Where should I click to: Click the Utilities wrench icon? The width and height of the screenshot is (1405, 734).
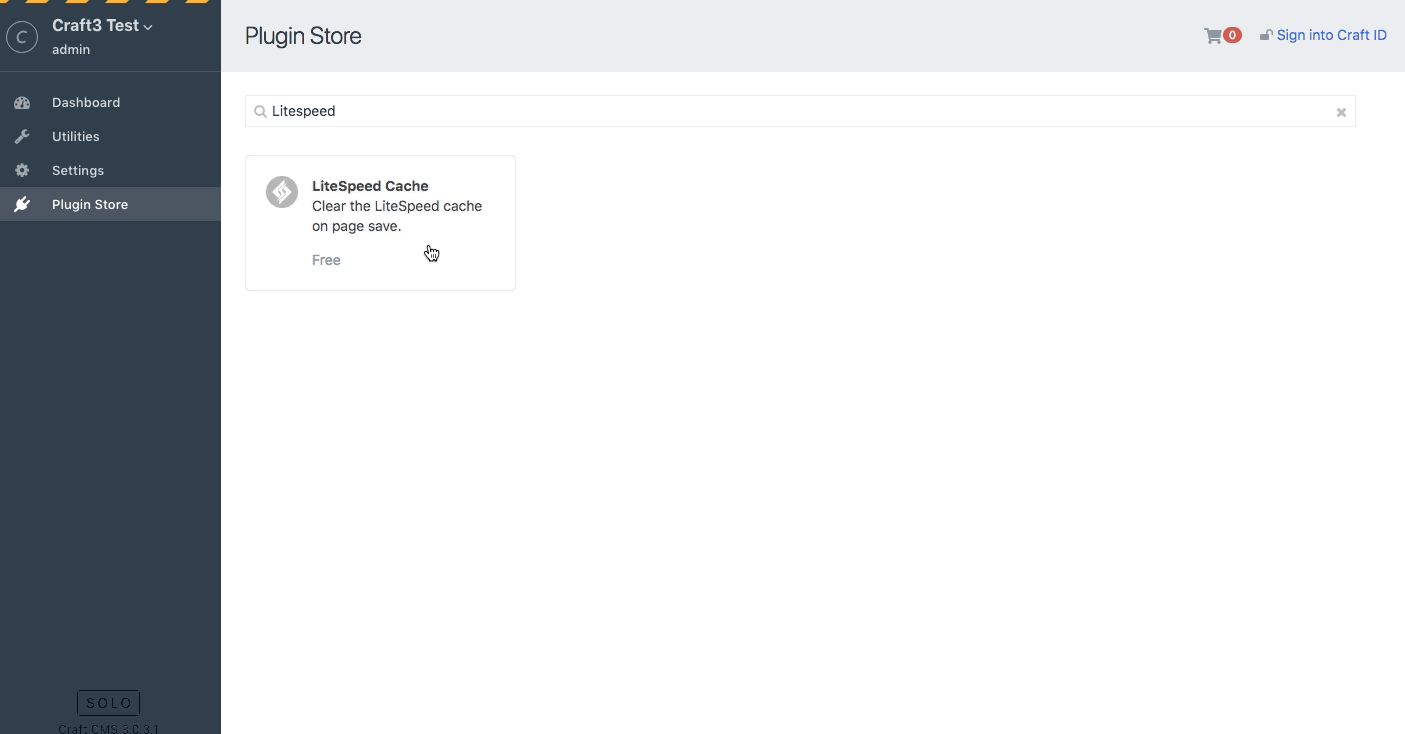22,137
